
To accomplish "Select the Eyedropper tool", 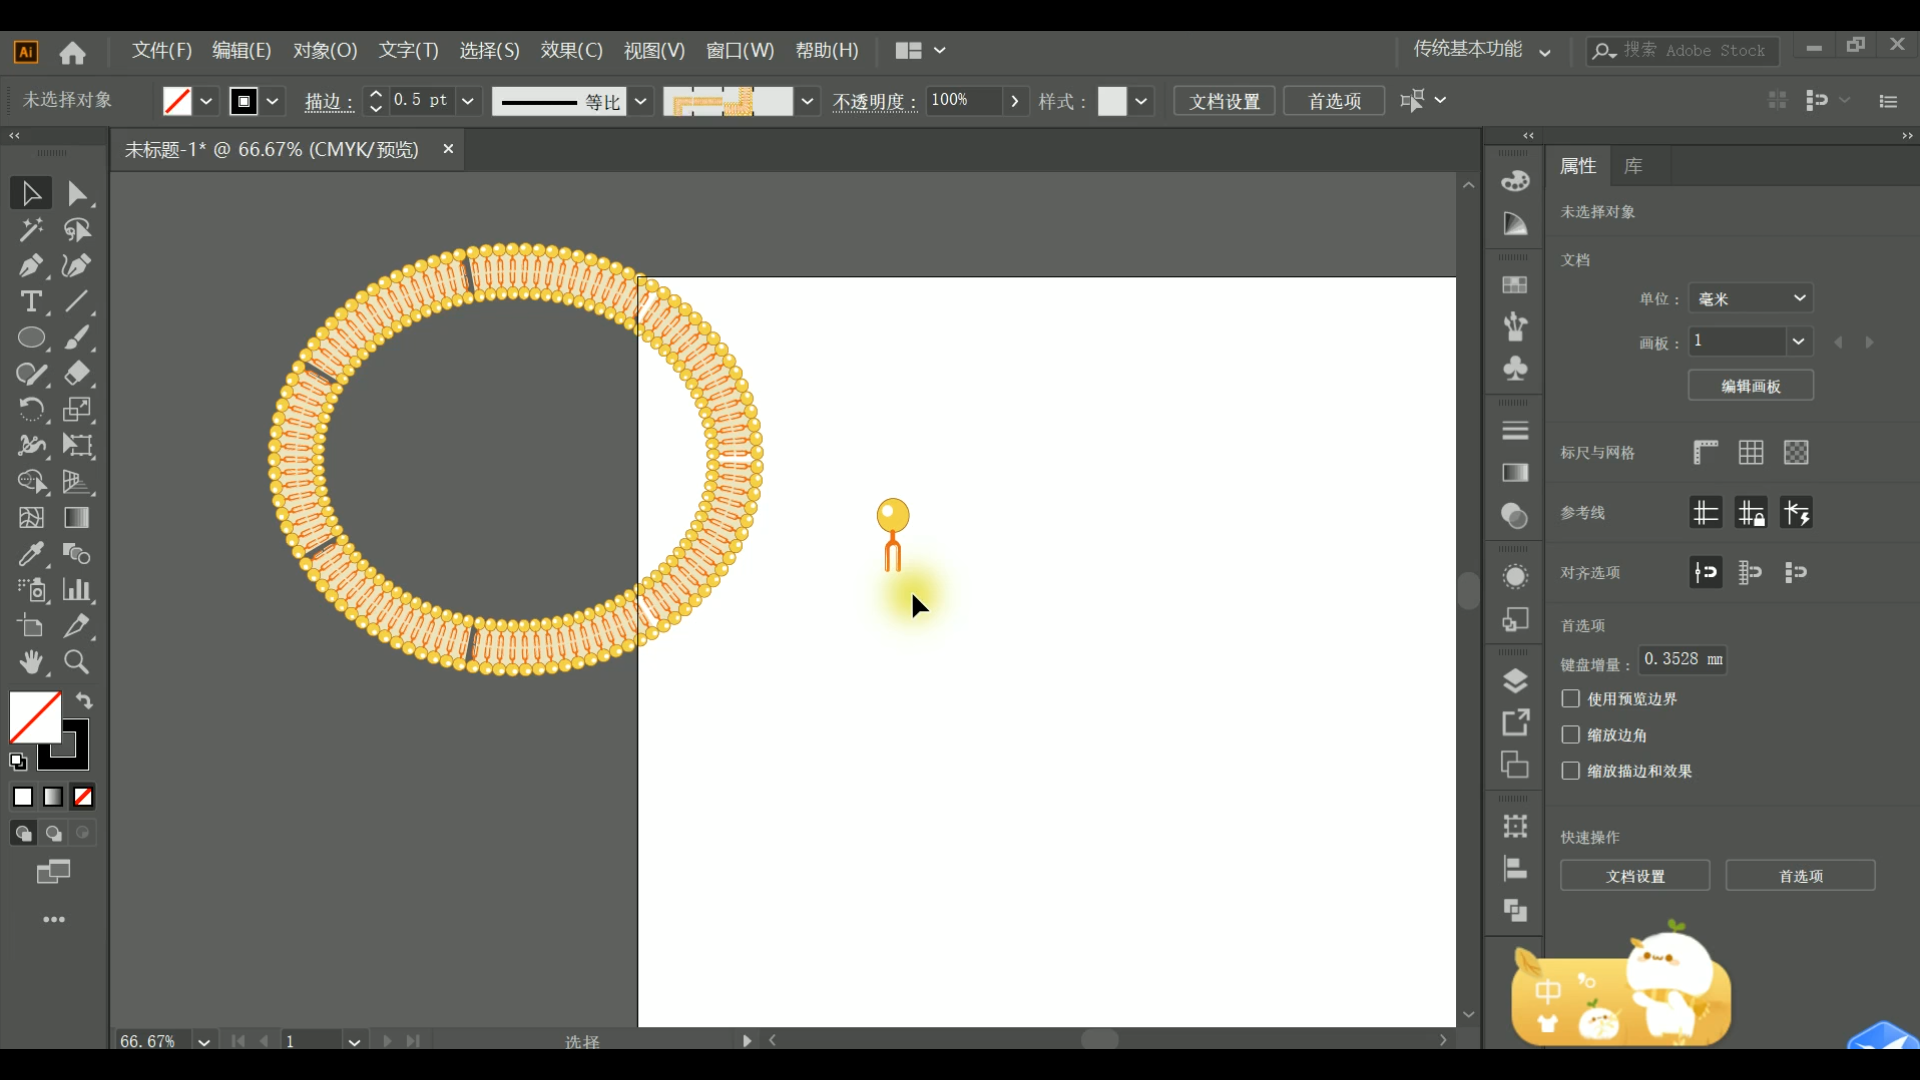I will tap(30, 554).
